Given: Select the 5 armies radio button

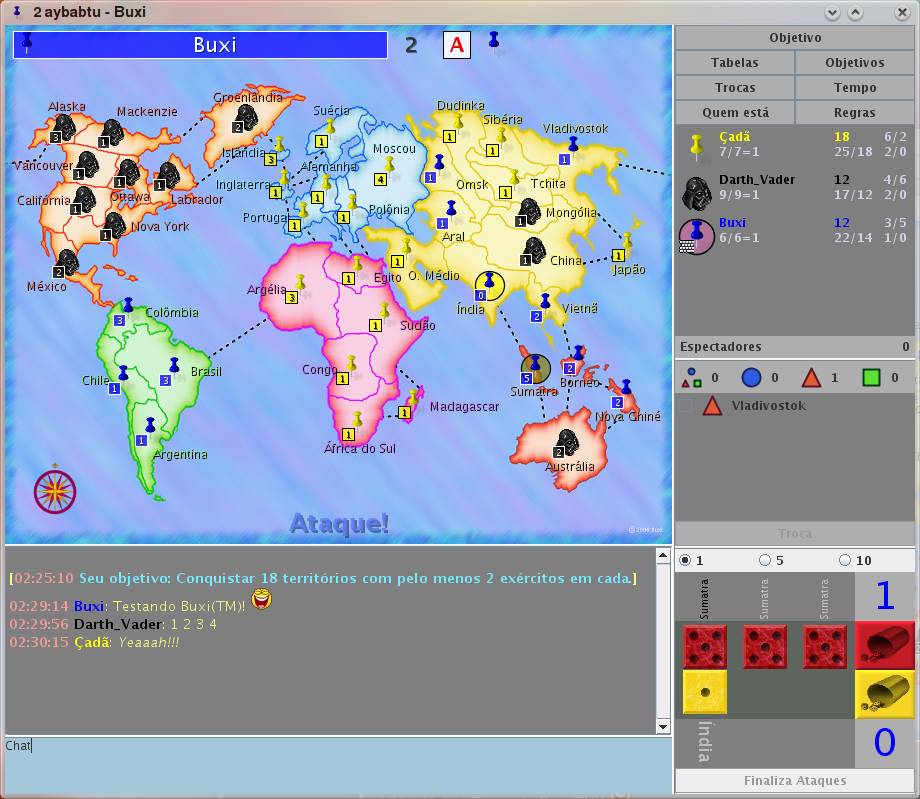Looking at the screenshot, I should point(765,560).
